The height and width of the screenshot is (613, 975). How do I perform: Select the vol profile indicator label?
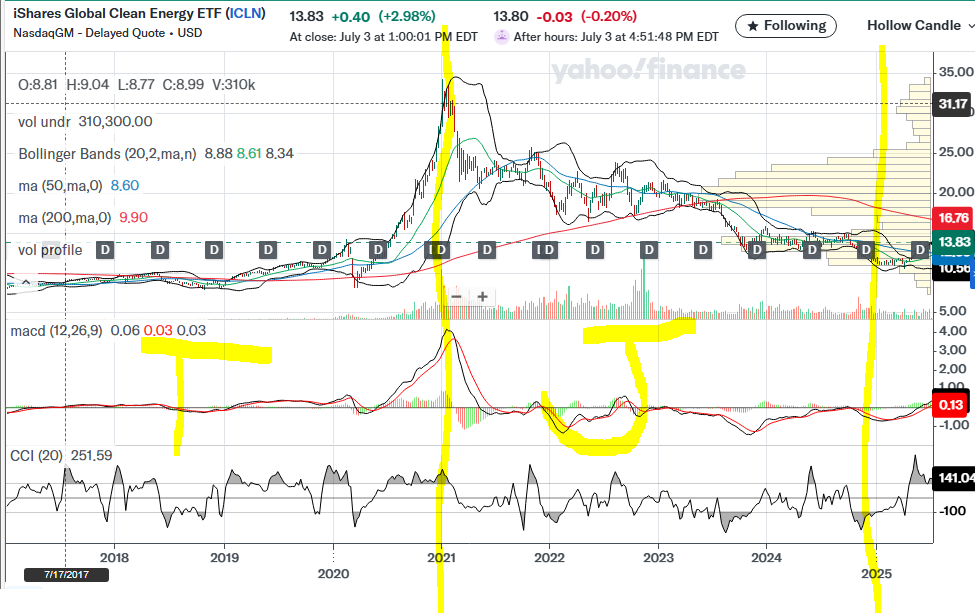coord(50,250)
